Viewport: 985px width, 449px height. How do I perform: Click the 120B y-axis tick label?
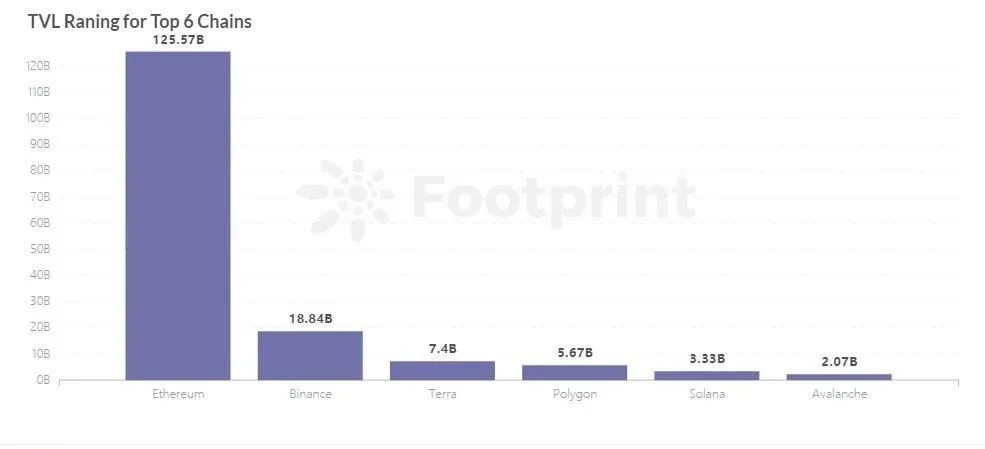click(x=38, y=66)
